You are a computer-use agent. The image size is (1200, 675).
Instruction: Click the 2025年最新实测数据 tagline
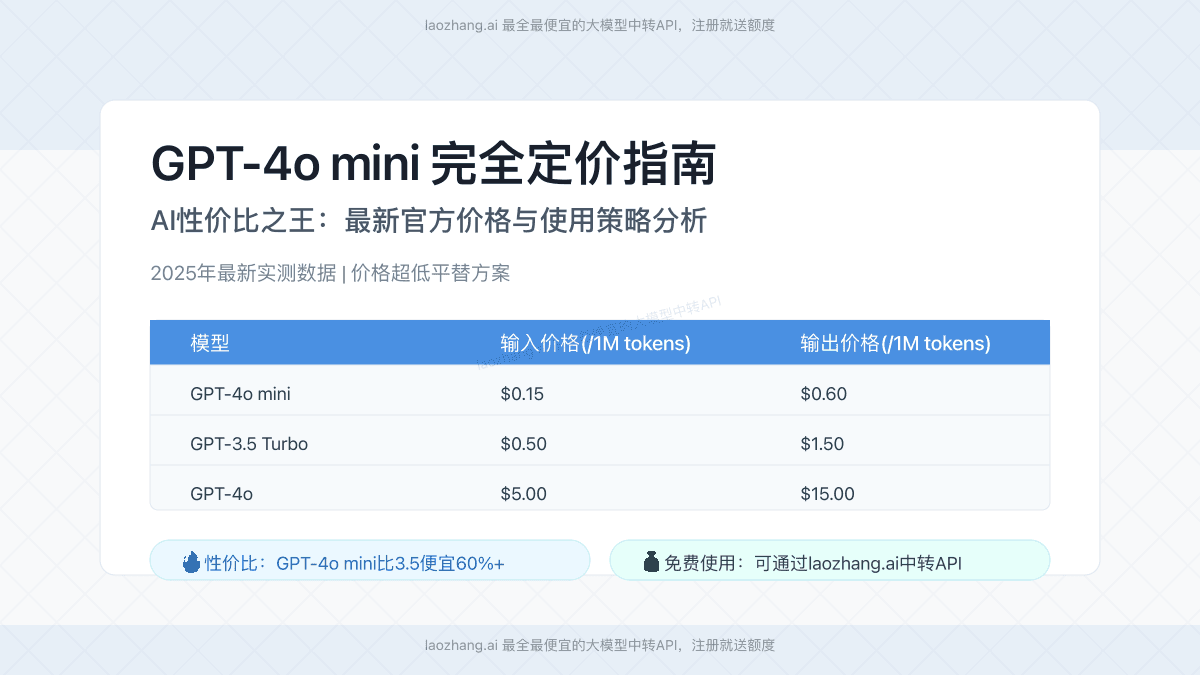click(x=330, y=273)
